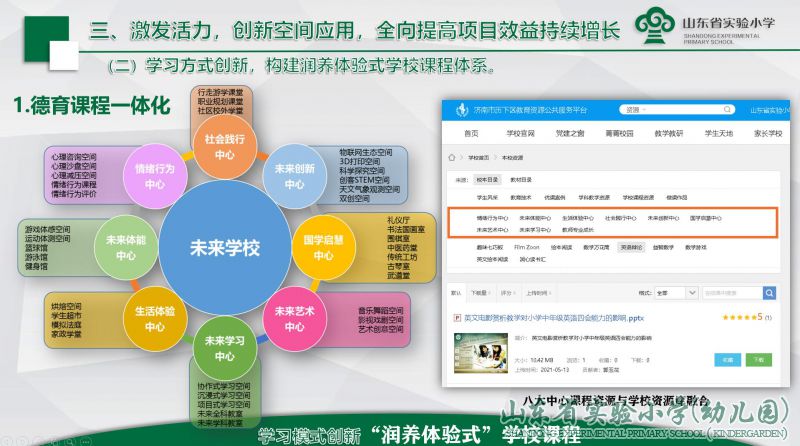The width and height of the screenshot is (800, 446).
Task: Select the 教材目录 source option
Action: [521, 180]
